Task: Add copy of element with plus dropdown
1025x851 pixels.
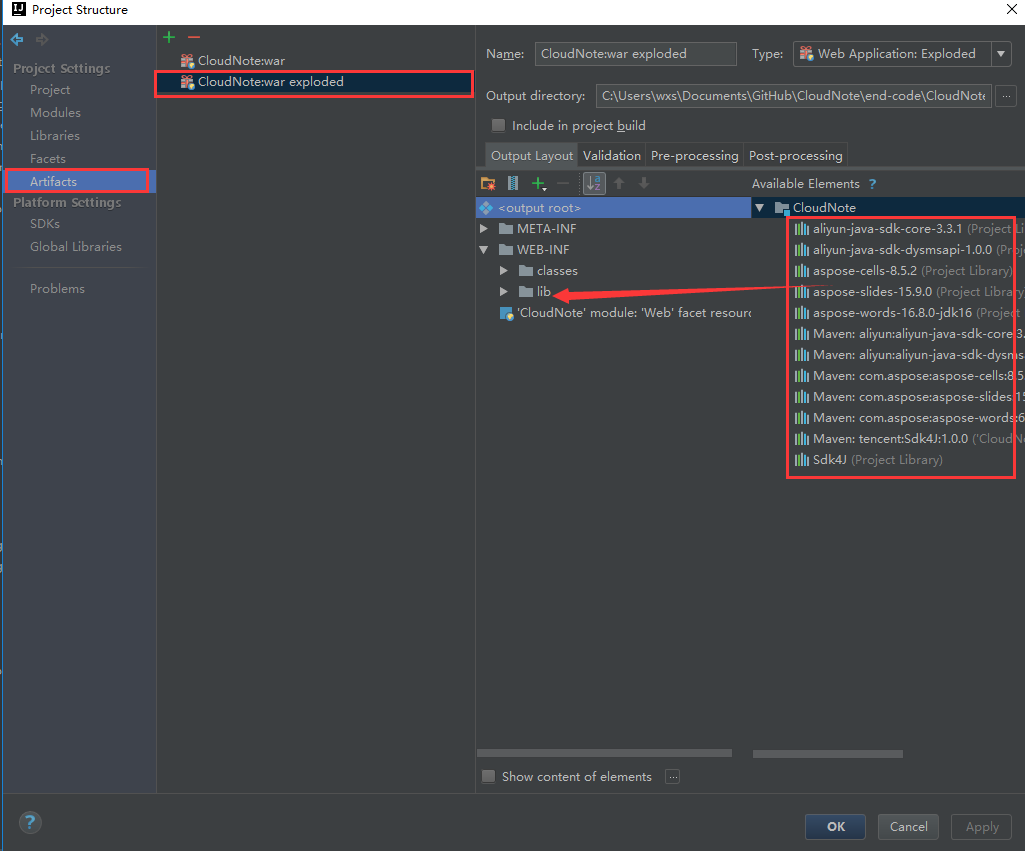Action: tap(539, 184)
